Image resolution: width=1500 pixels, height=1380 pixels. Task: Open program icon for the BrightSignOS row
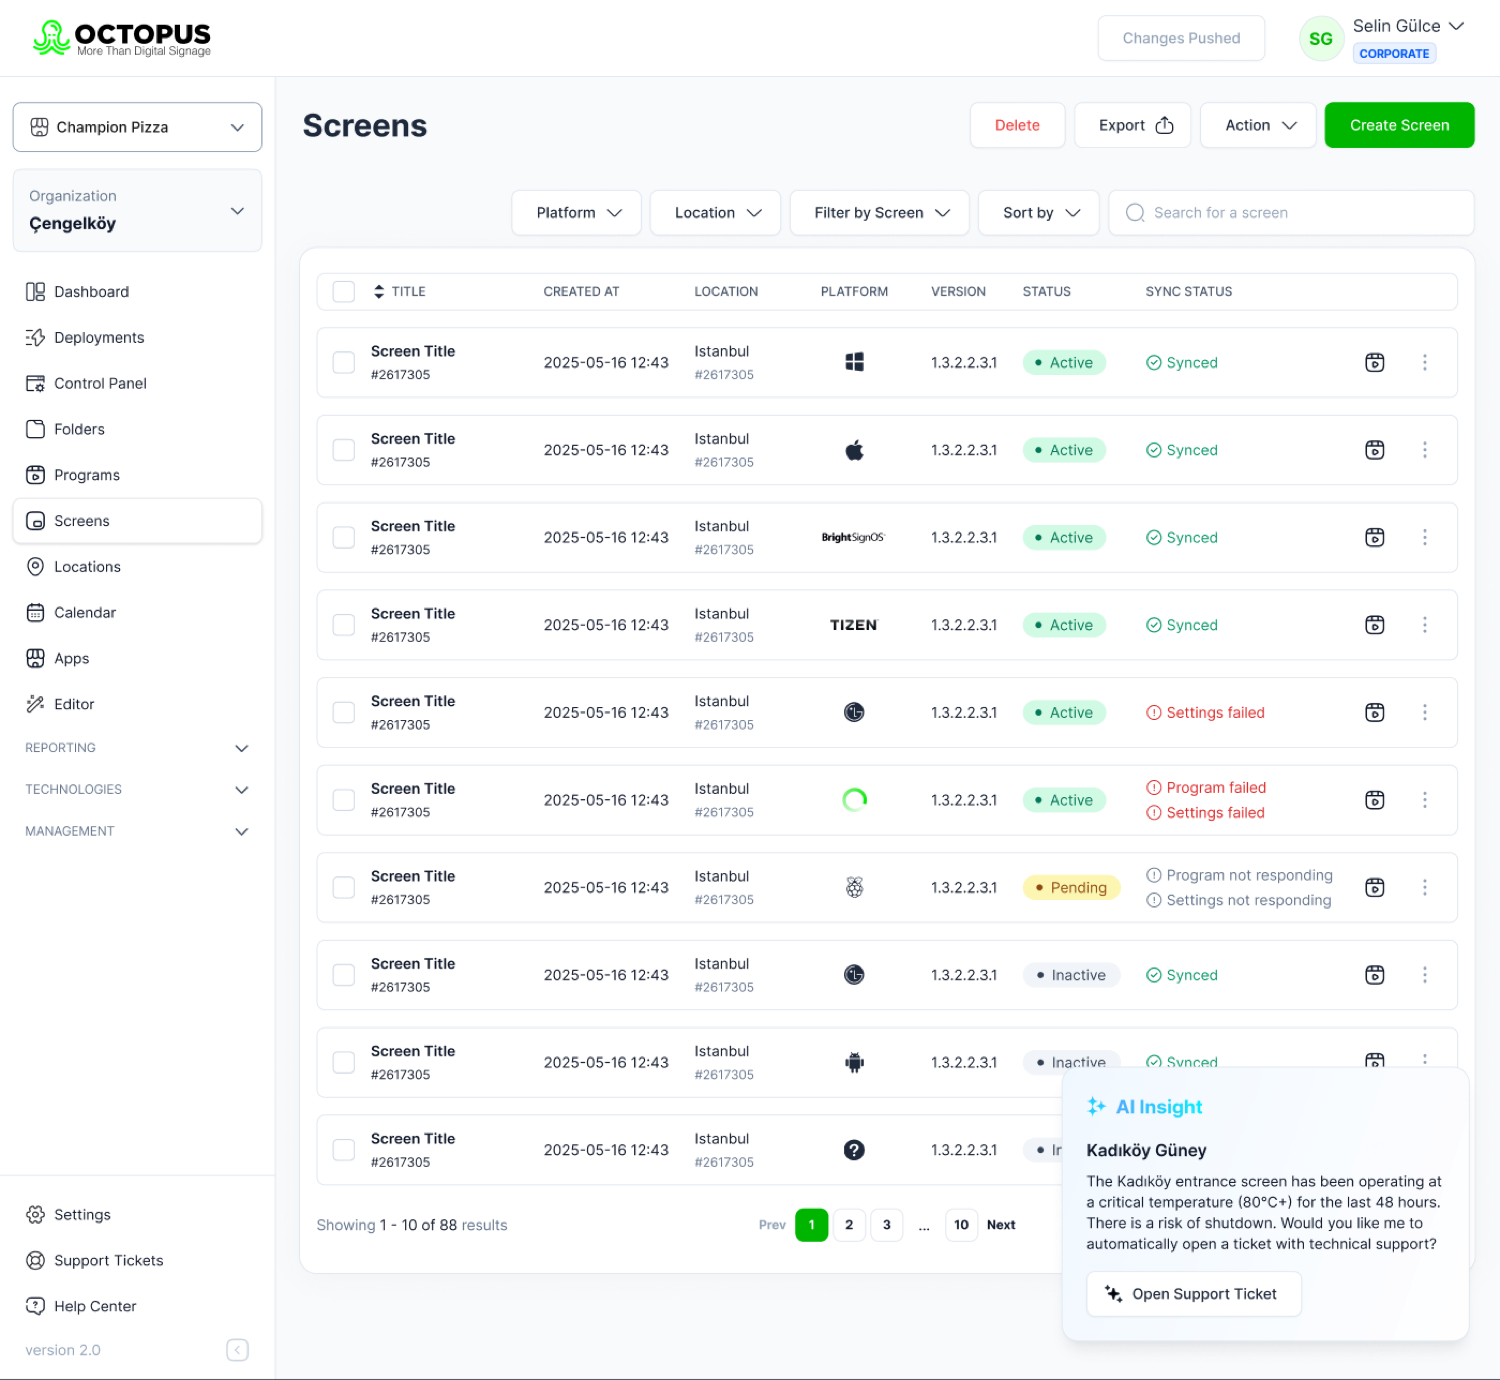[1375, 537]
